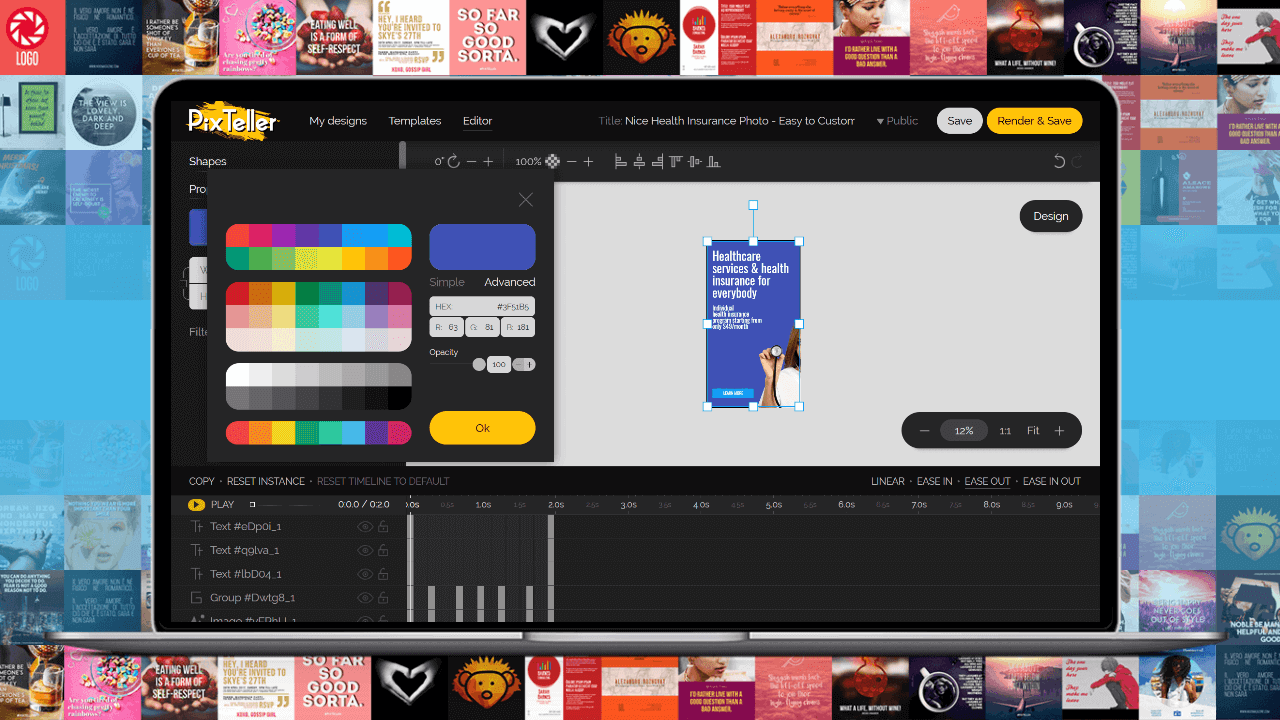Confirm color with Ok button
Image resolution: width=1280 pixels, height=720 pixels.
482,428
